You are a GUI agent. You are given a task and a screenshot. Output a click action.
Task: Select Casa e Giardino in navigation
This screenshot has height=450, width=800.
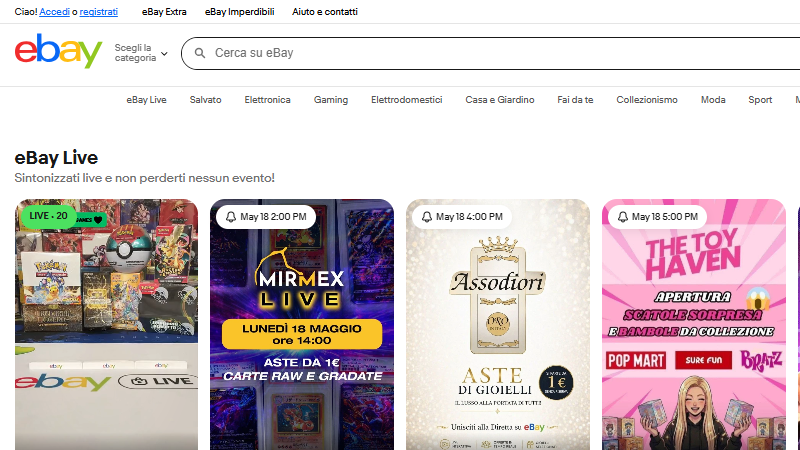[x=500, y=100]
